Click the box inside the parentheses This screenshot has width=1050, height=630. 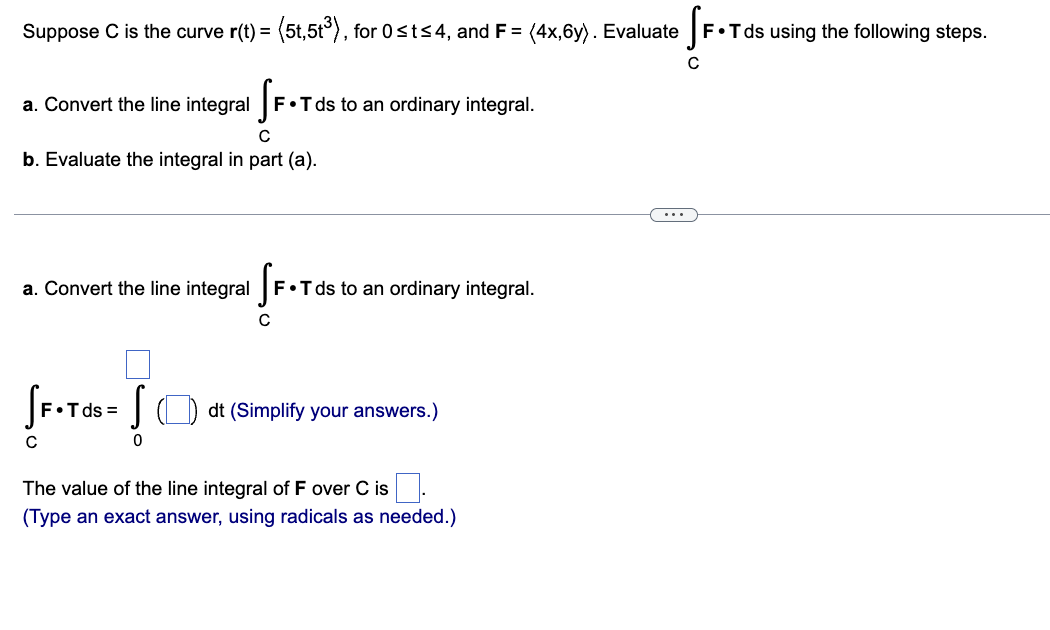[x=180, y=407]
